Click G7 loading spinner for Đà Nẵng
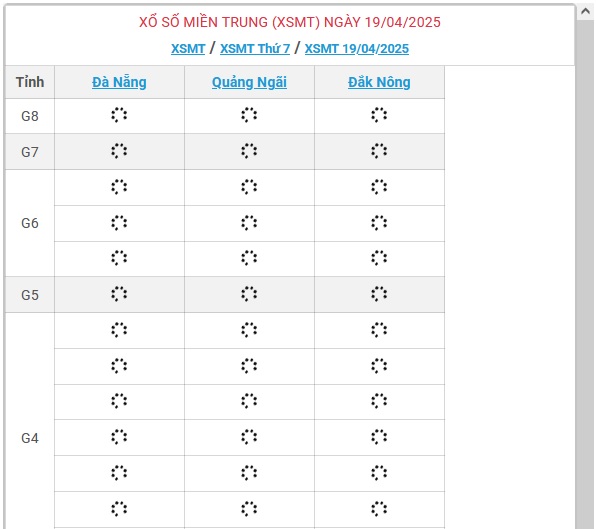The image size is (596, 529). click(x=119, y=151)
